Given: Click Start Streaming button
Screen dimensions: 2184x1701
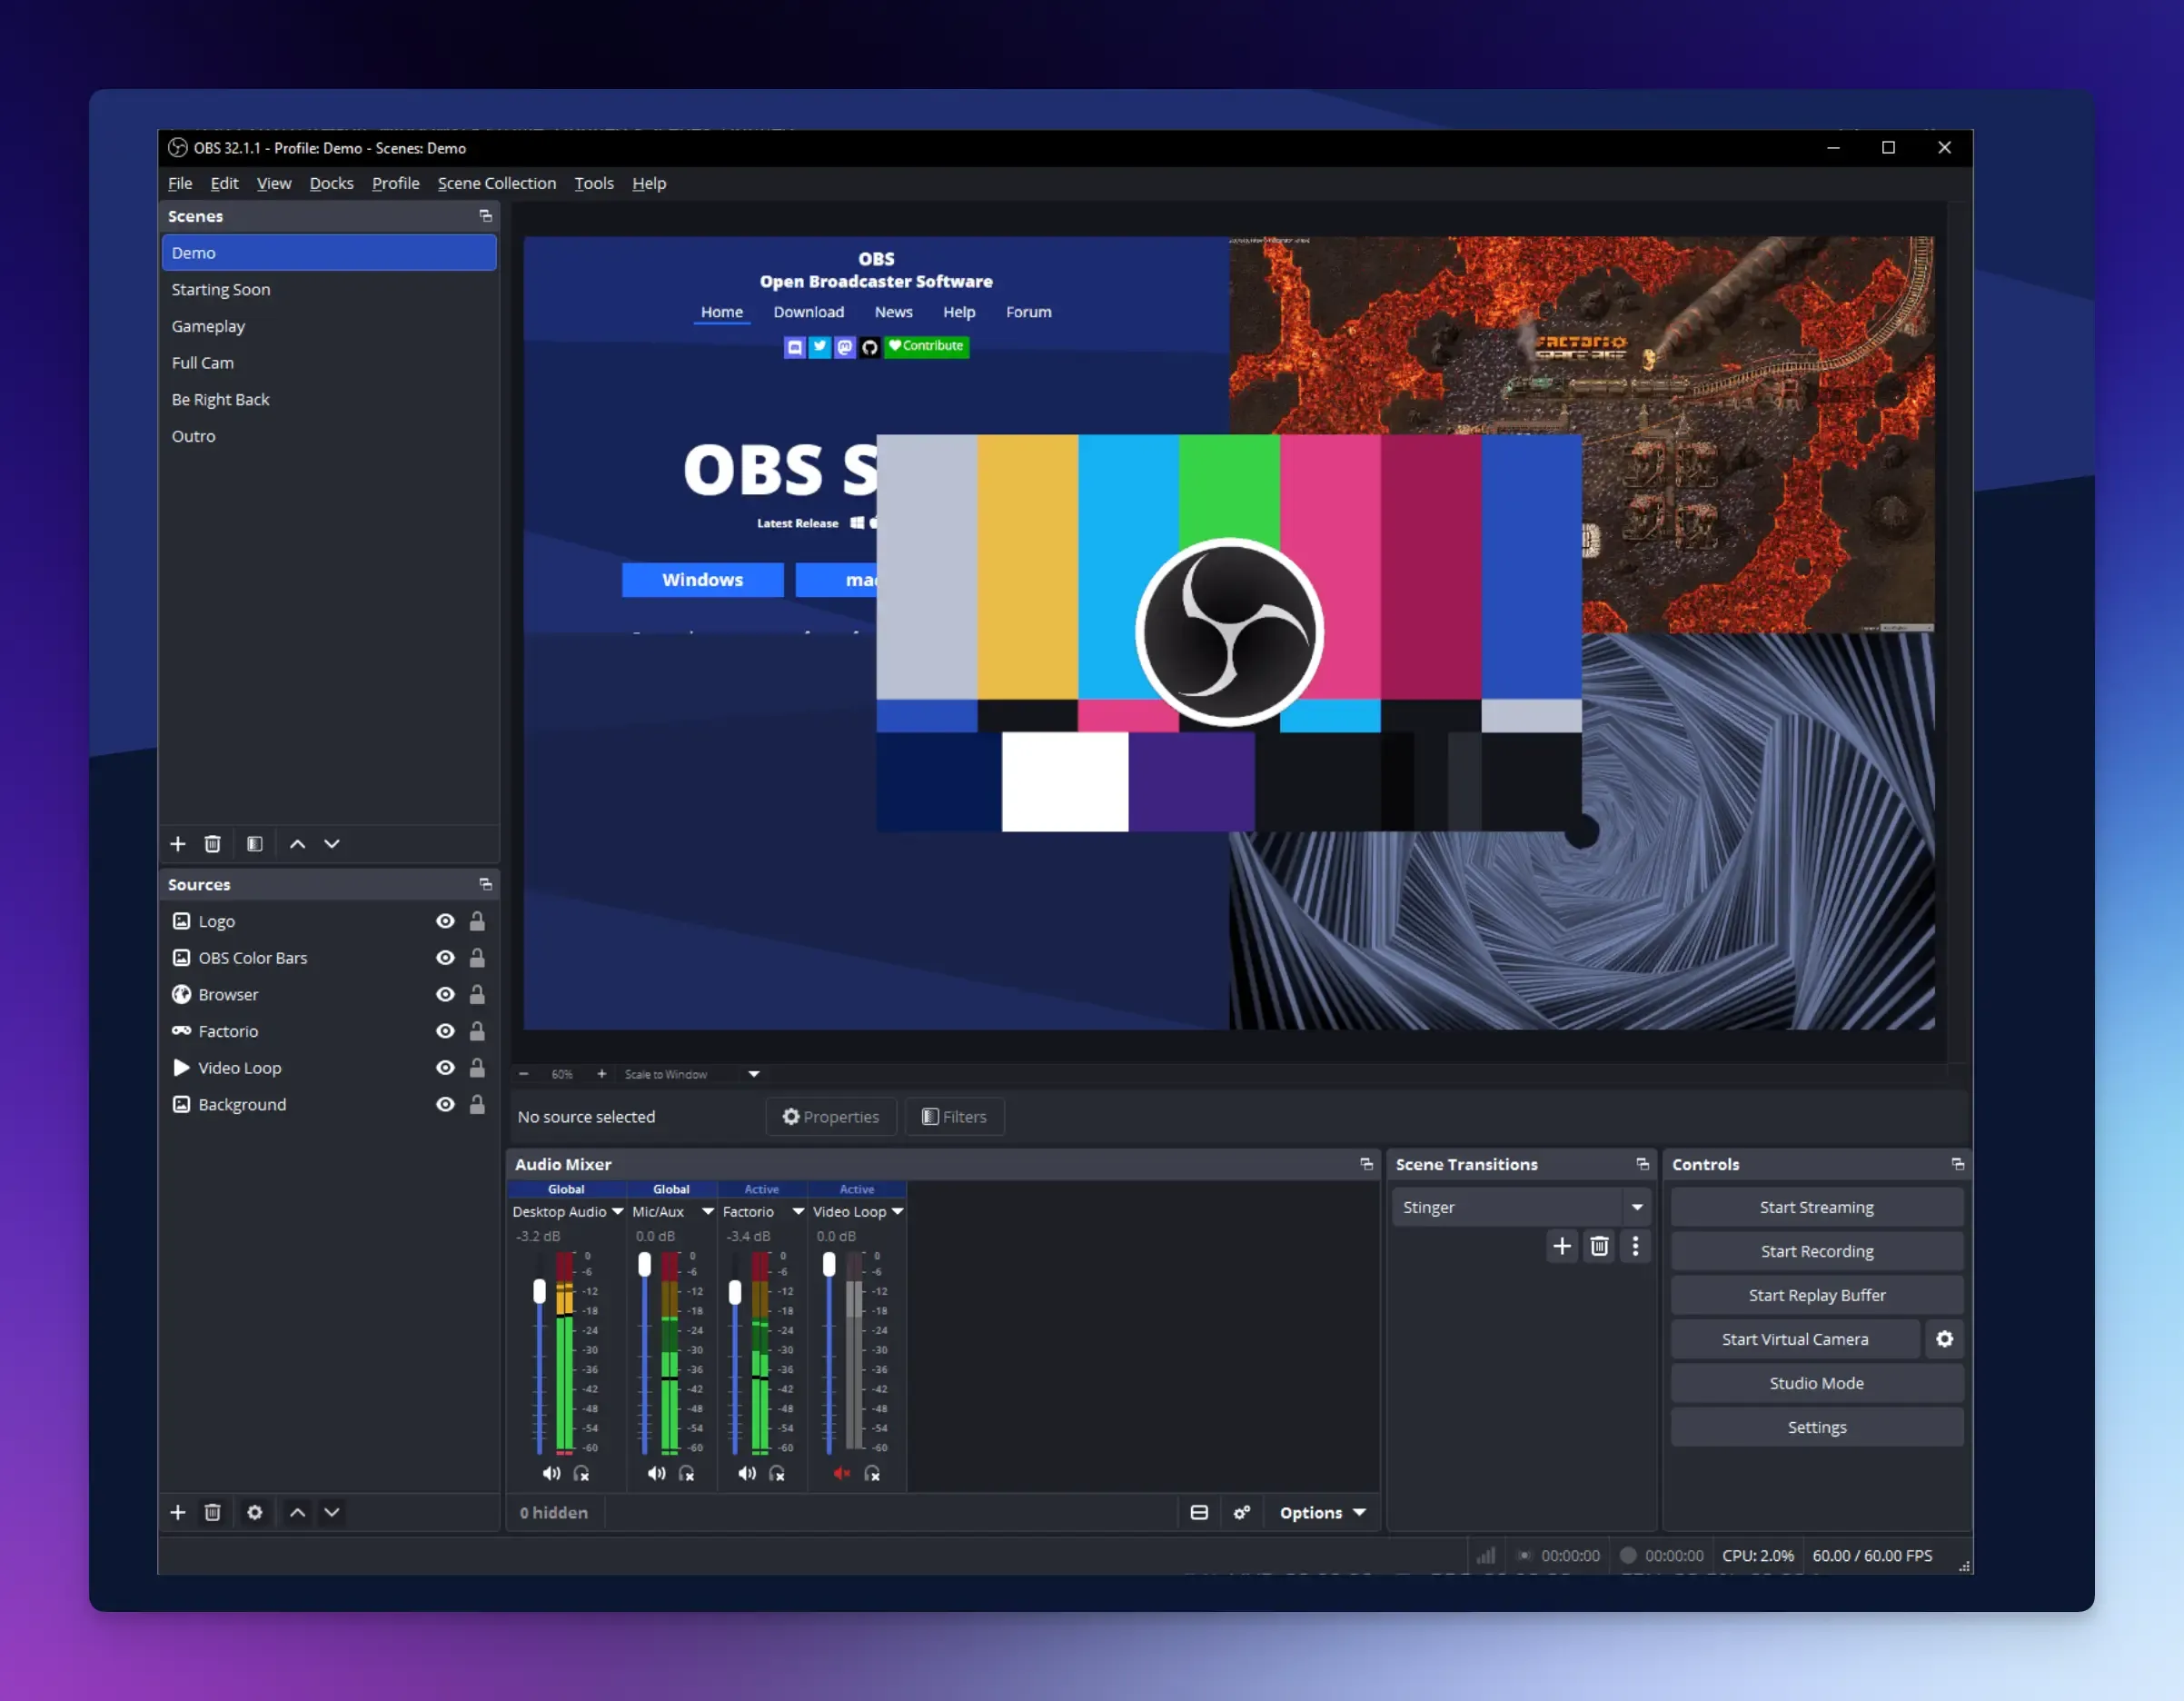Looking at the screenshot, I should point(1817,1207).
